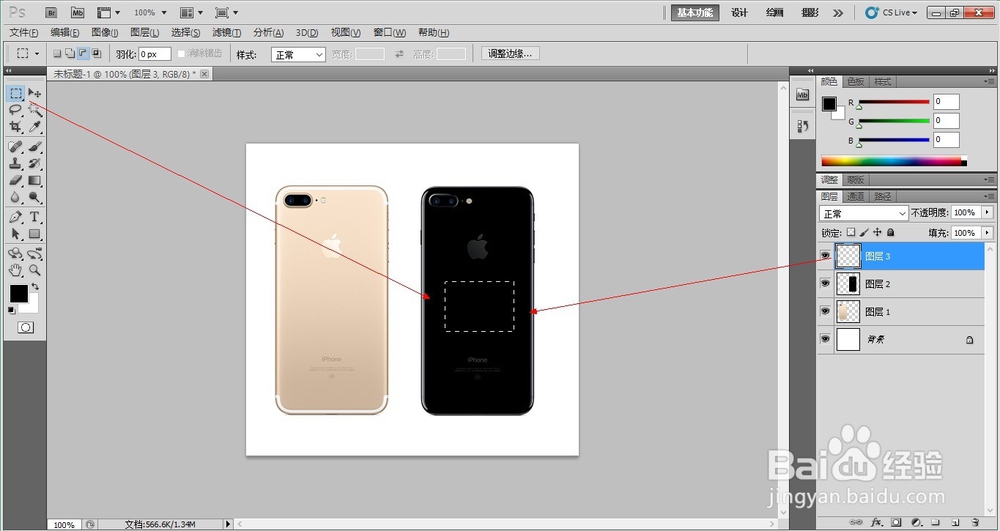Image resolution: width=1000 pixels, height=531 pixels.
Task: Open Mini Bridge from the application bar
Action: pyautogui.click(x=77, y=12)
